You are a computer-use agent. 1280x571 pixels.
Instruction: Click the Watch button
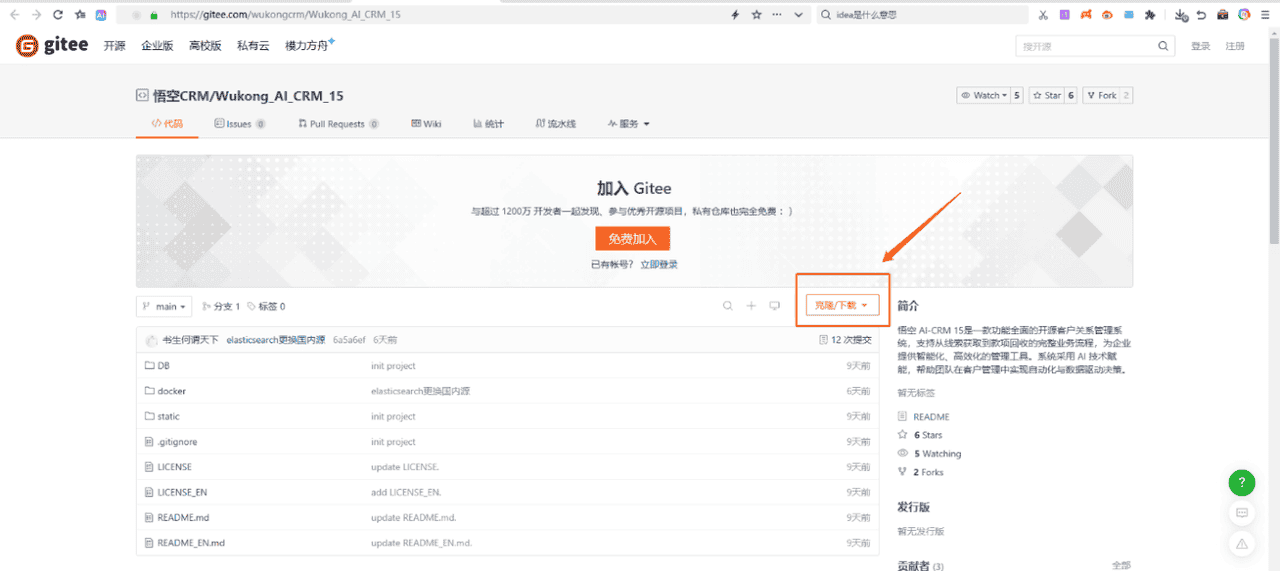[983, 95]
